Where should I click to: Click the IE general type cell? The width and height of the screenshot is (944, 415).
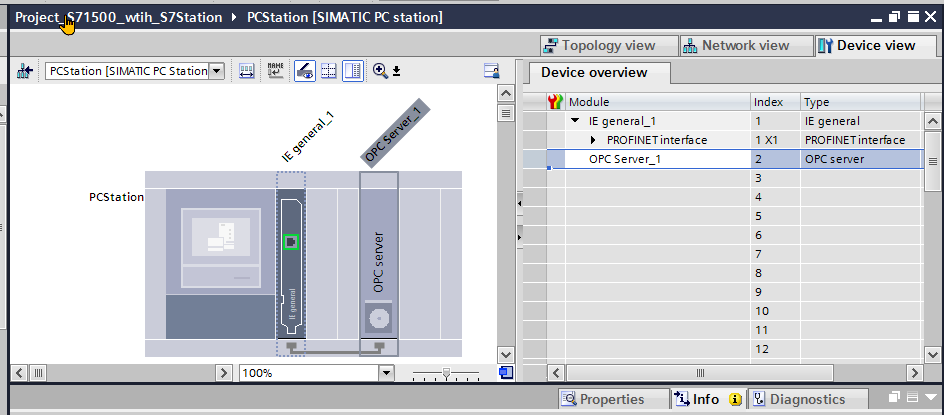click(x=861, y=121)
